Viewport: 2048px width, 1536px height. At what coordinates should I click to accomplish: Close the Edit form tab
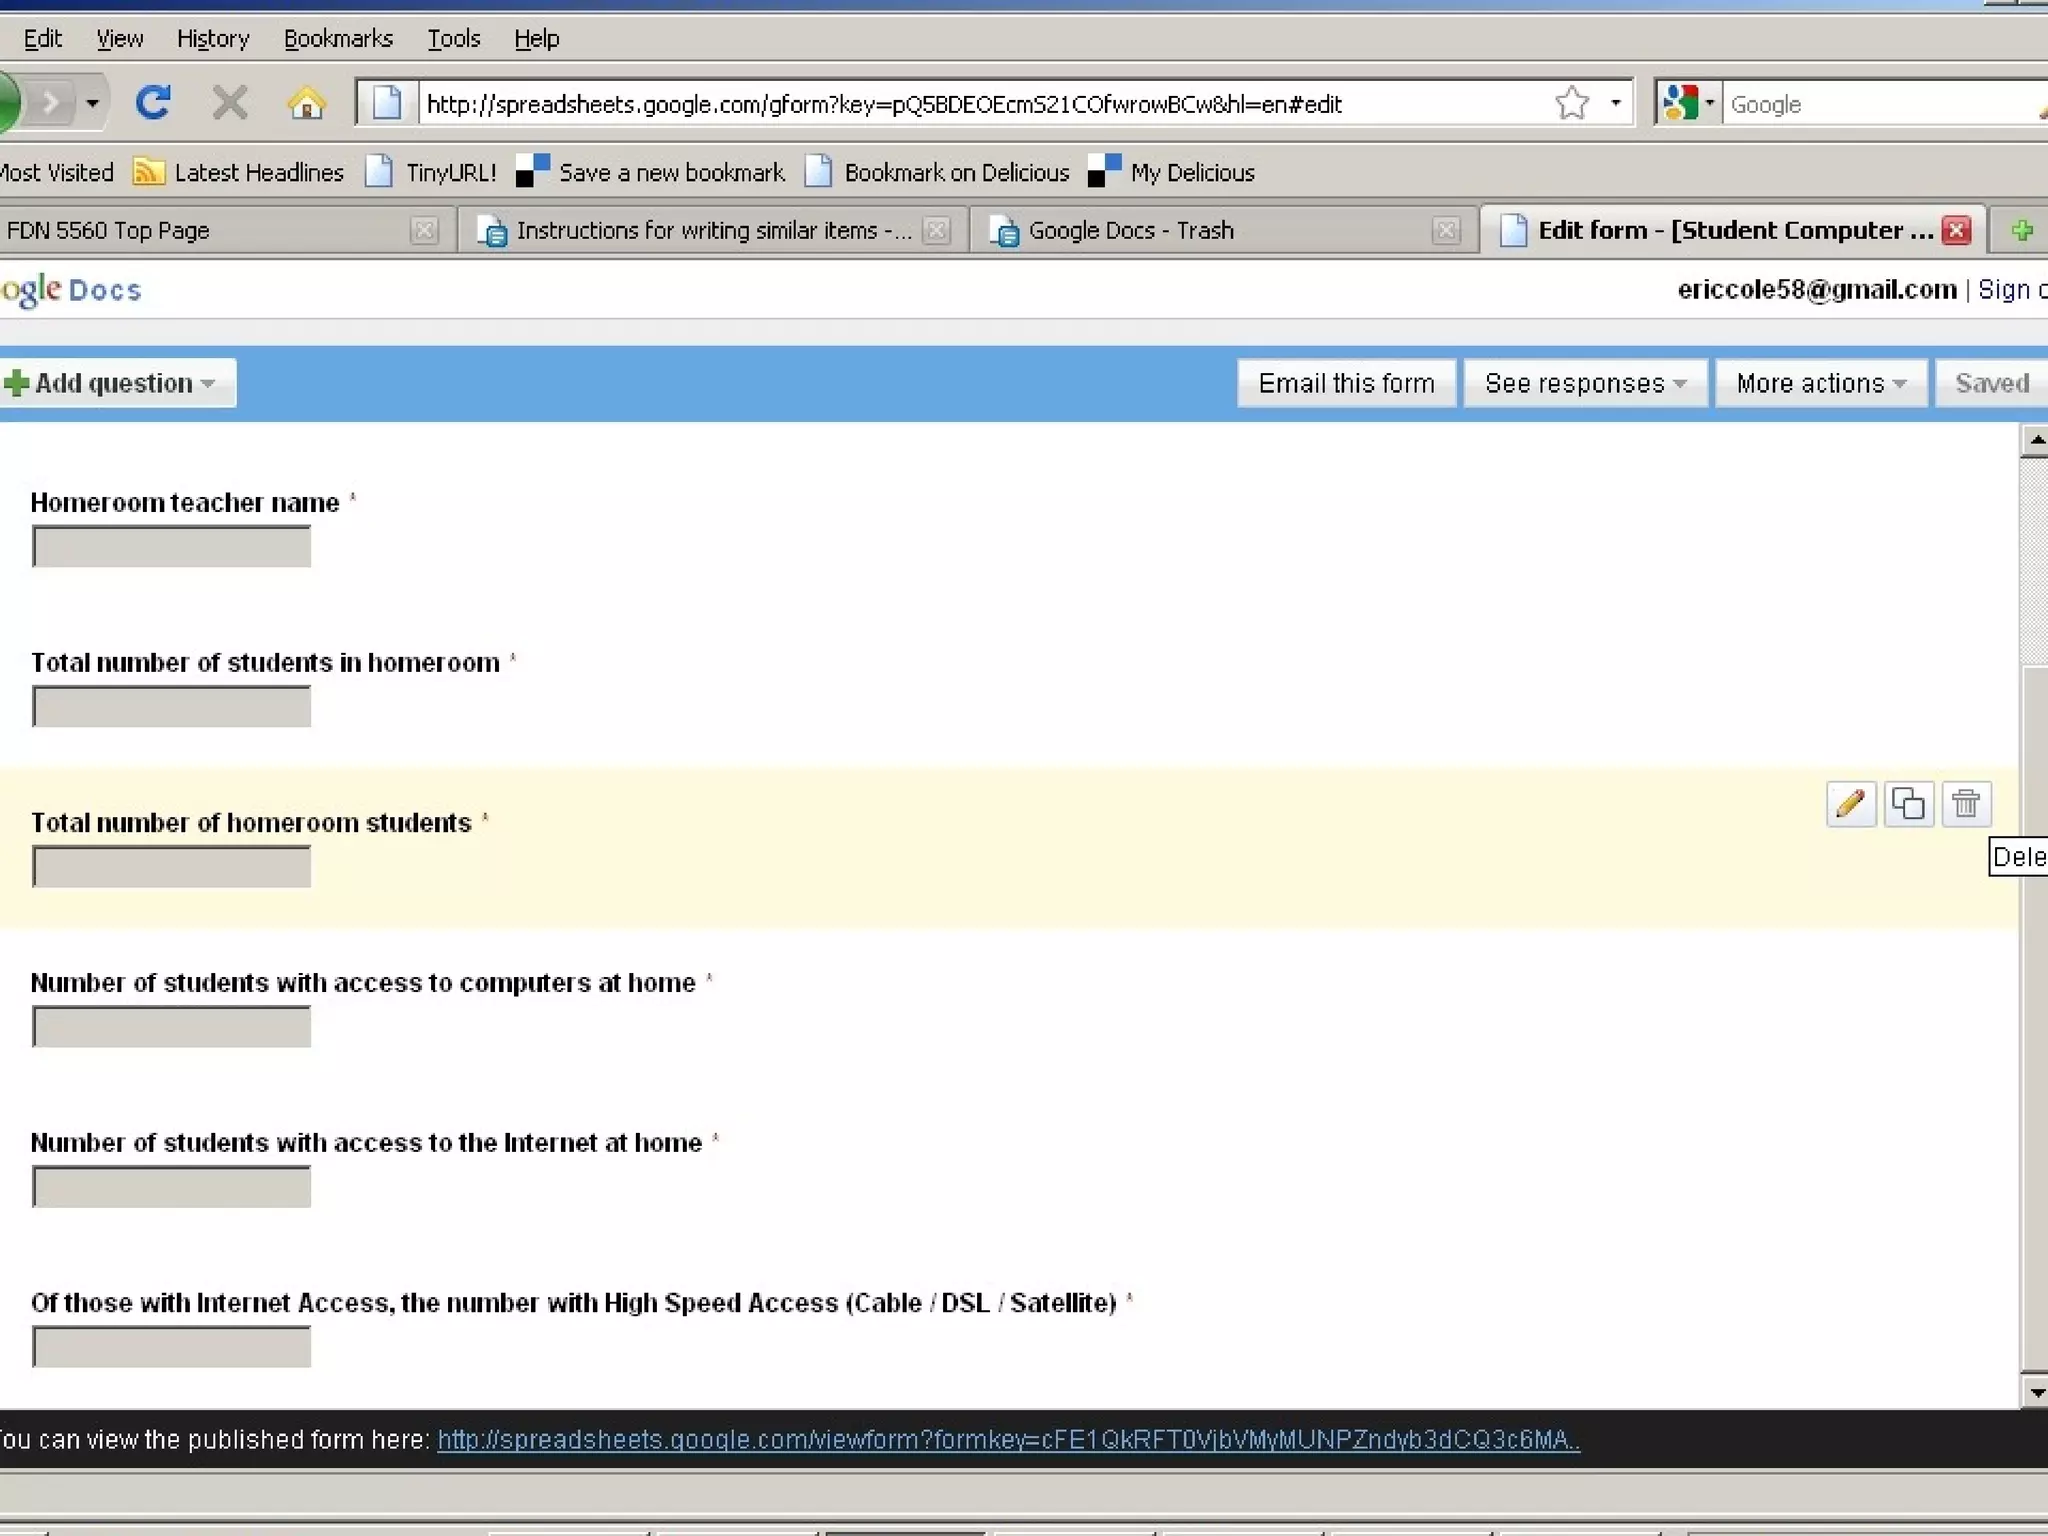pyautogui.click(x=1956, y=231)
